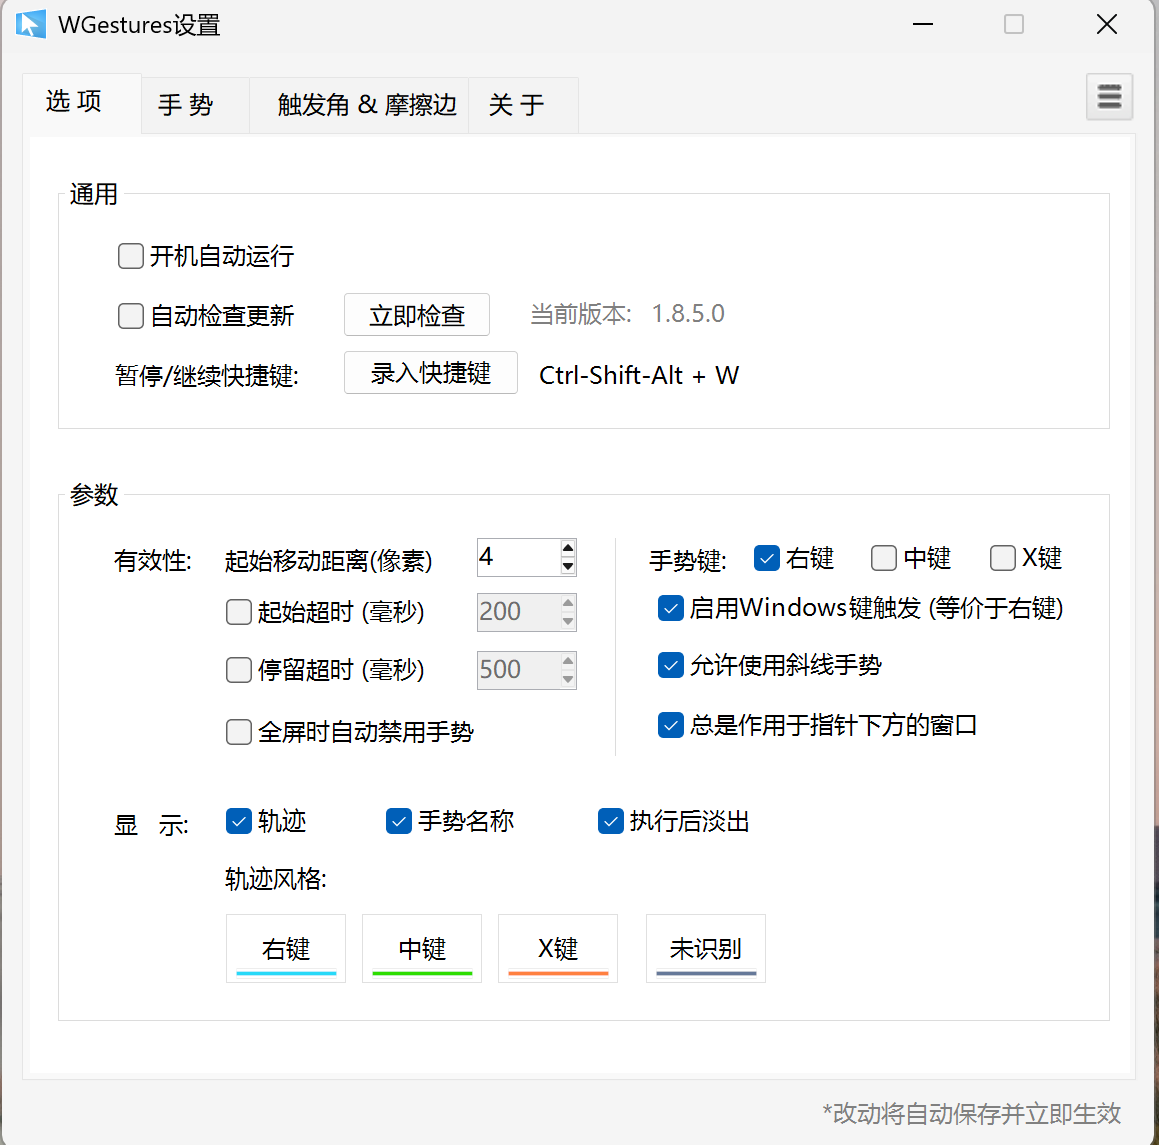Open 右键 track color style swatch
The height and width of the screenshot is (1145, 1159).
[x=286, y=948]
